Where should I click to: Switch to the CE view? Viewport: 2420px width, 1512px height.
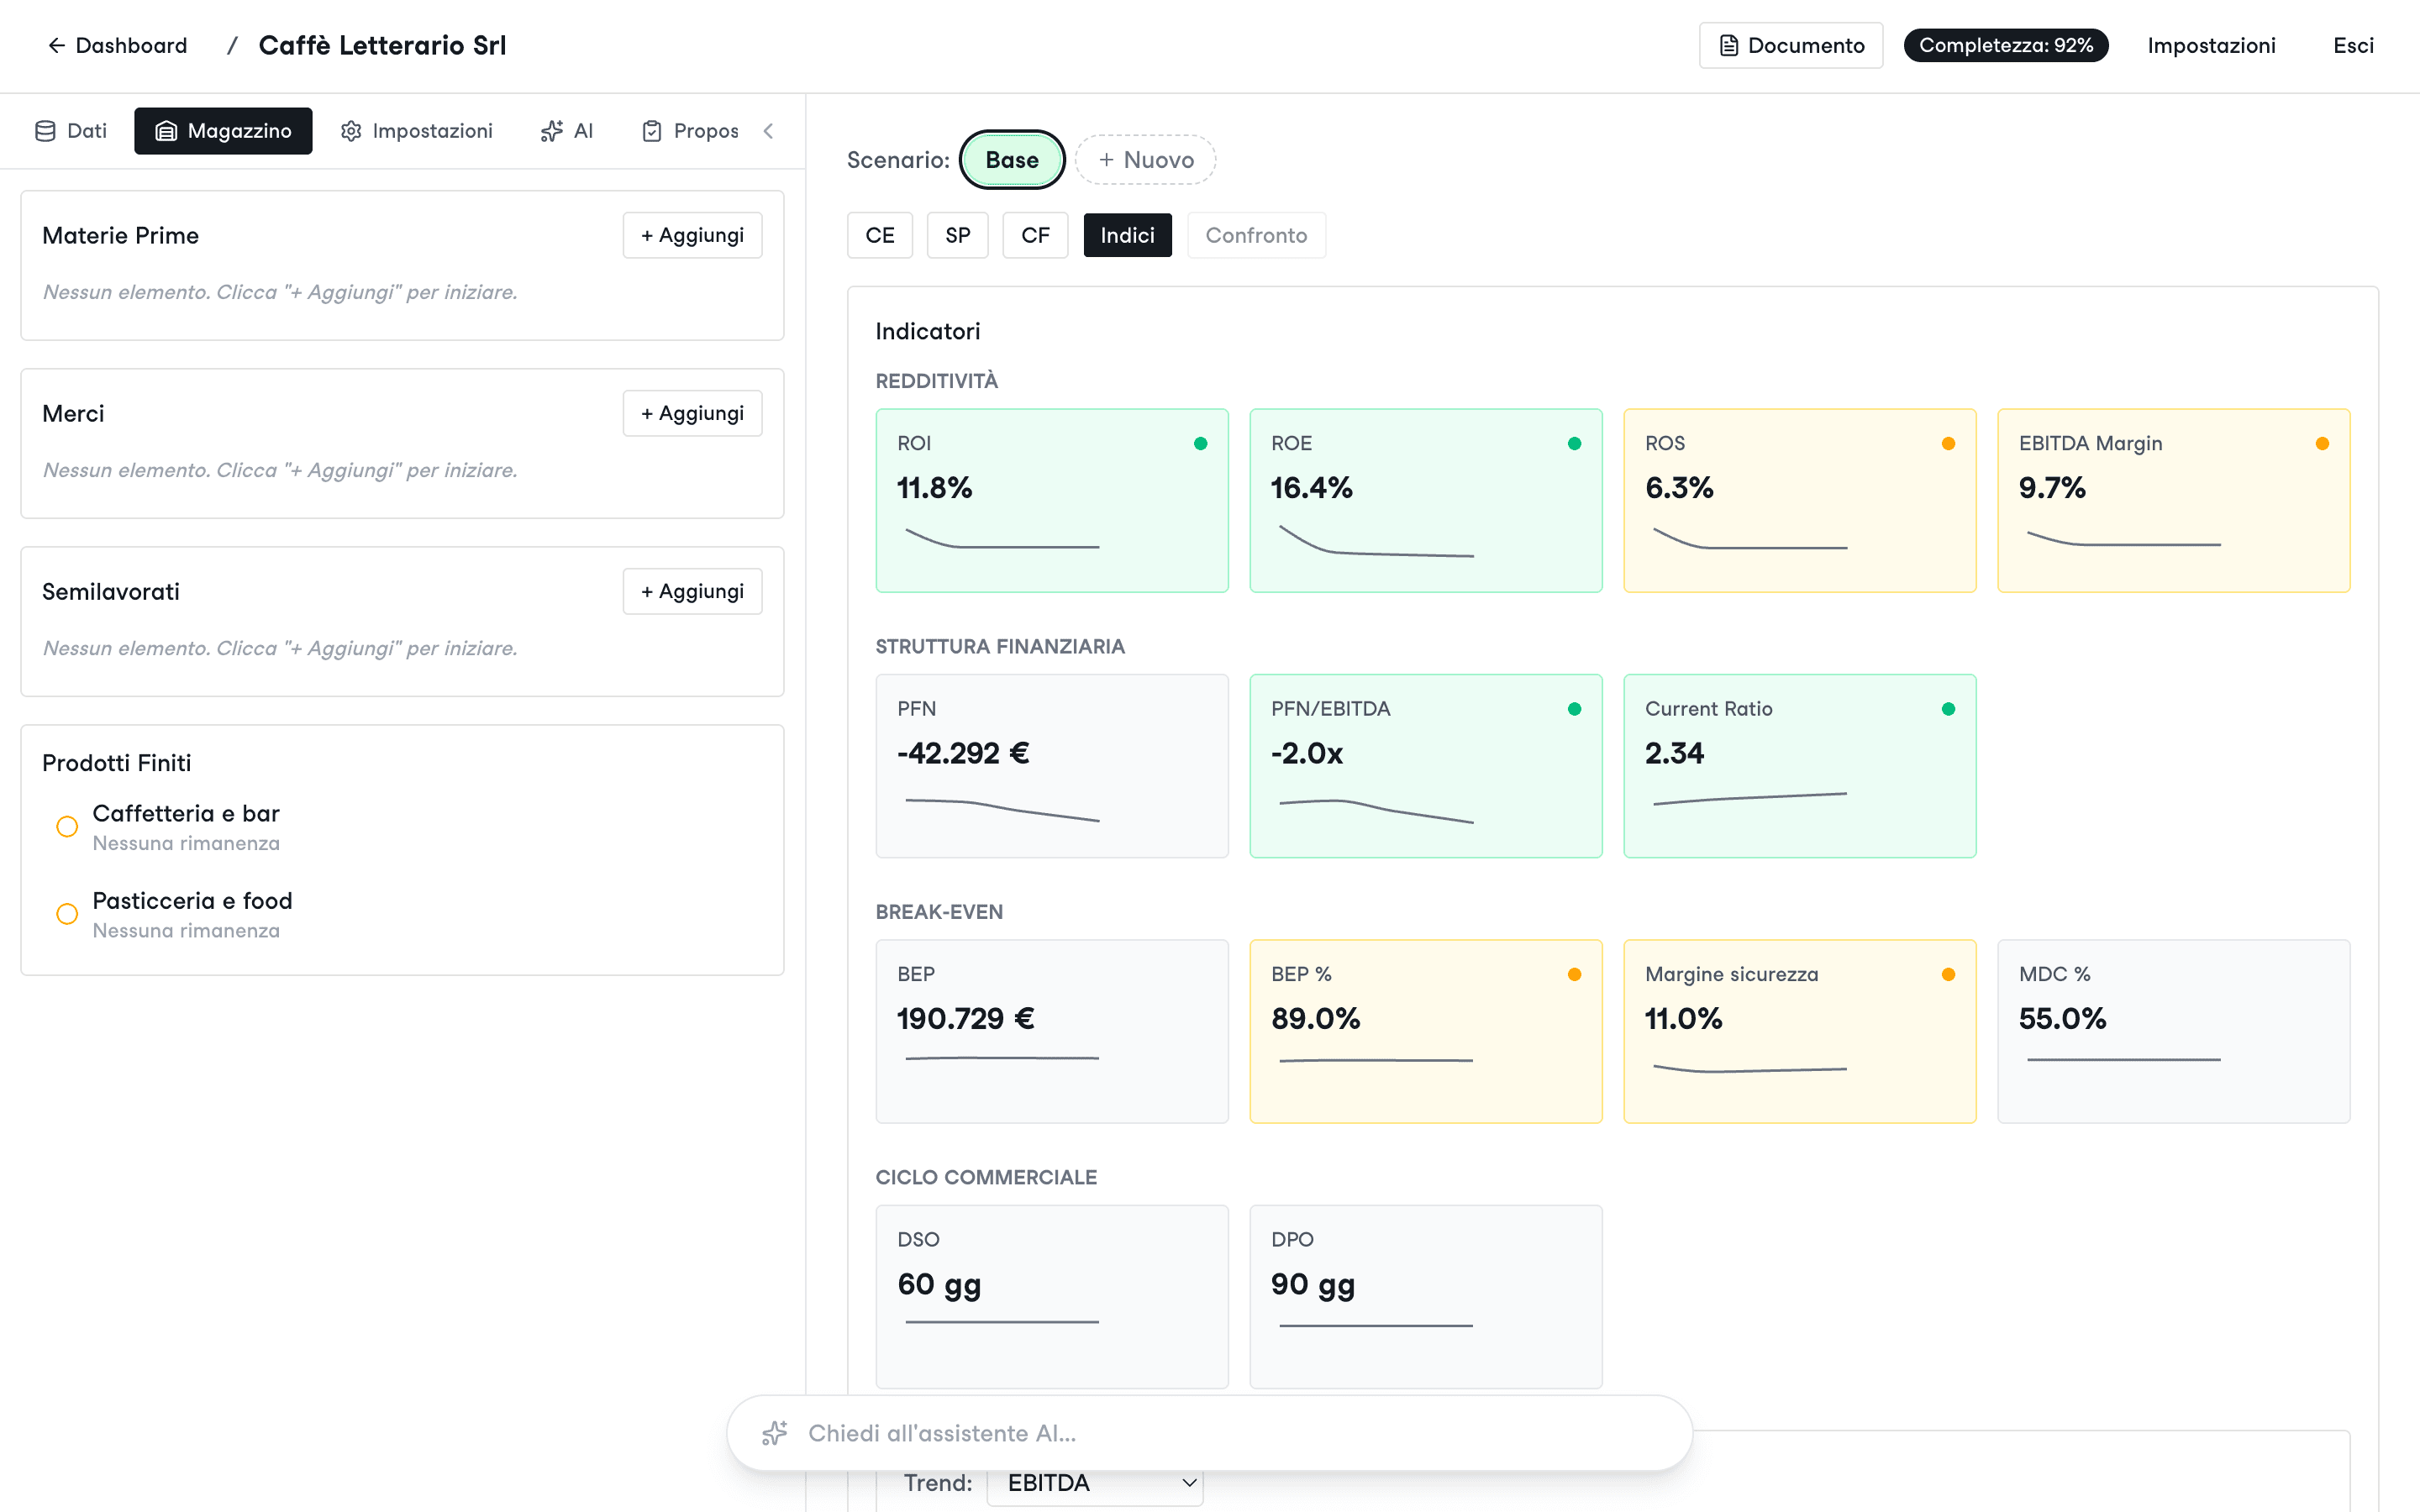pos(880,235)
